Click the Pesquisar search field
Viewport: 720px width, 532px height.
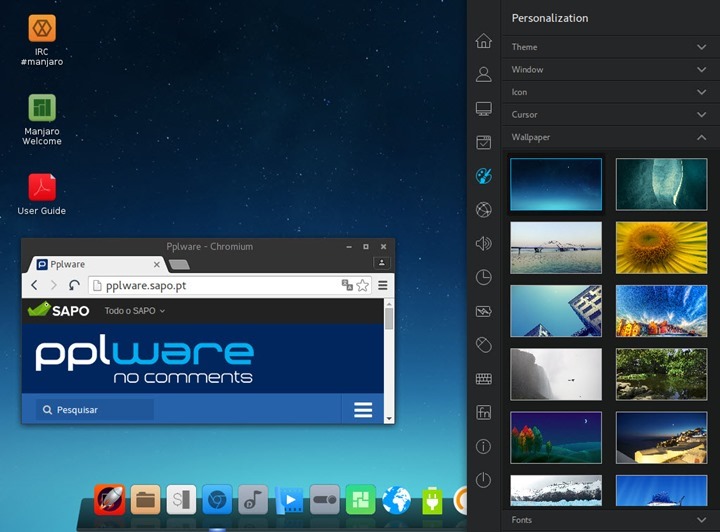(x=95, y=409)
